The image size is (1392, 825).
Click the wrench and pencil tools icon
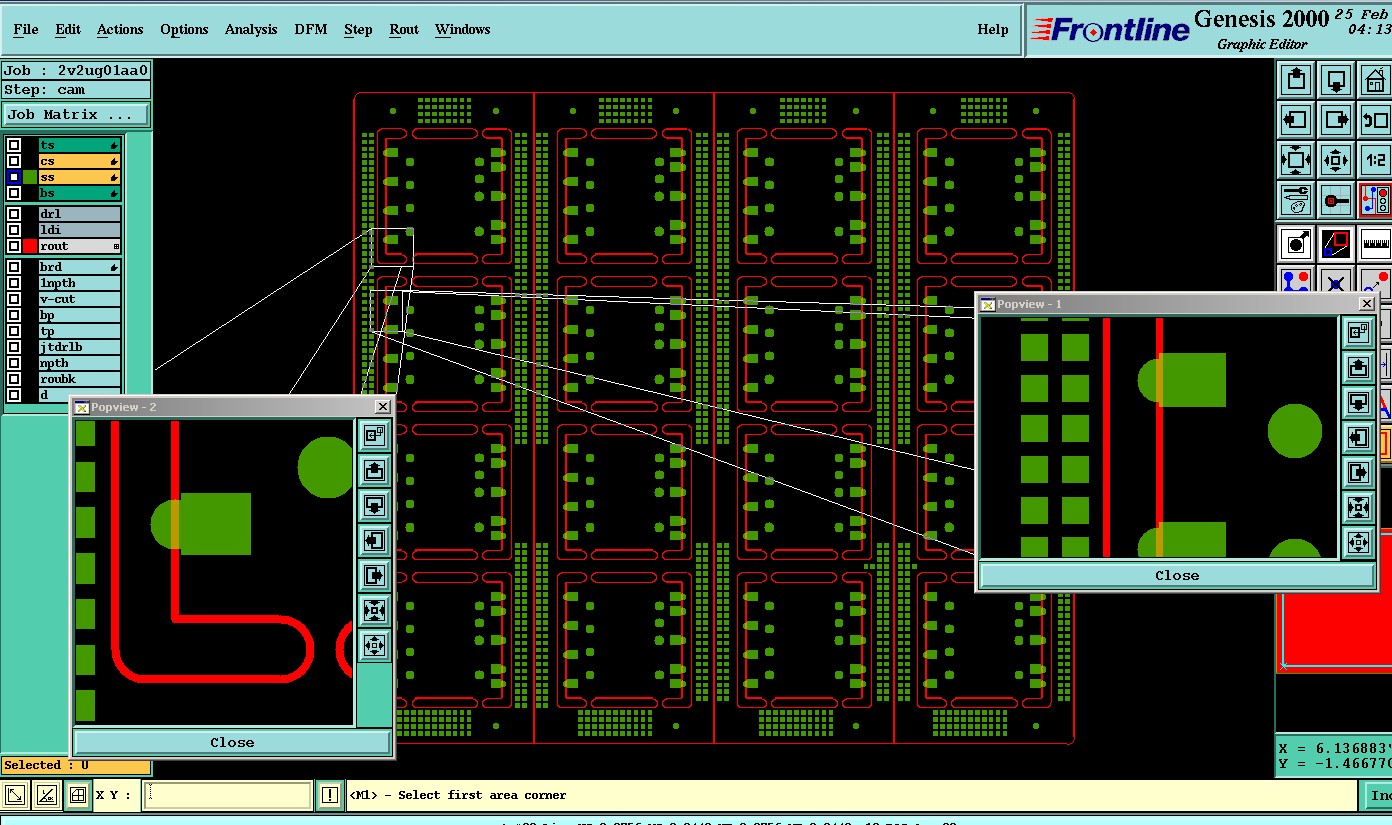pyautogui.click(x=1296, y=200)
